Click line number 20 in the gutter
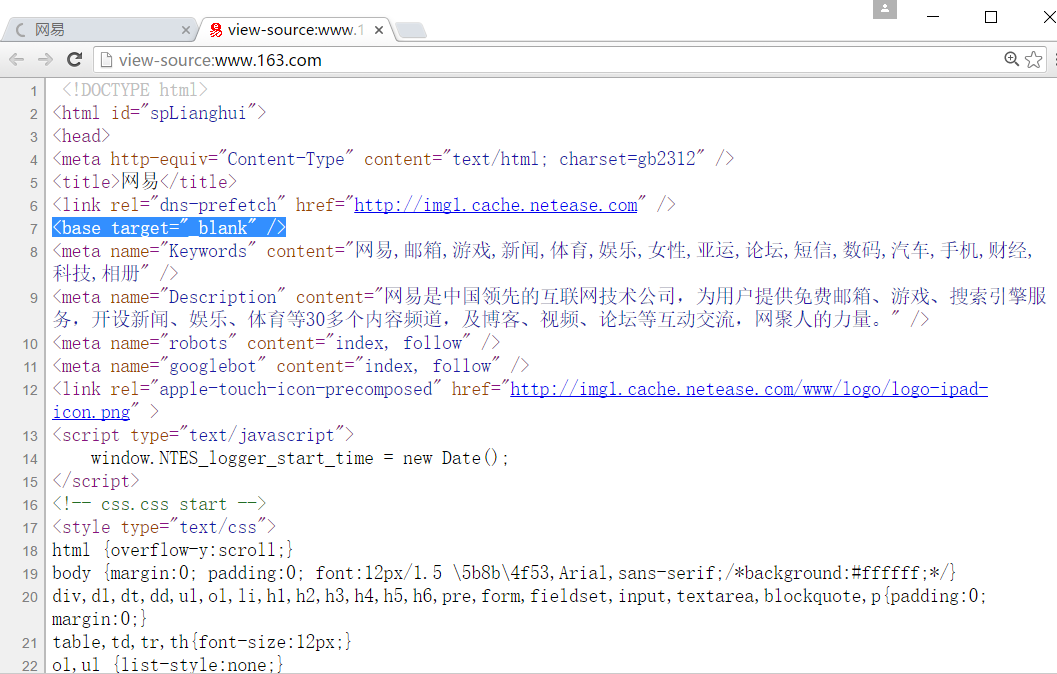 tap(30, 597)
